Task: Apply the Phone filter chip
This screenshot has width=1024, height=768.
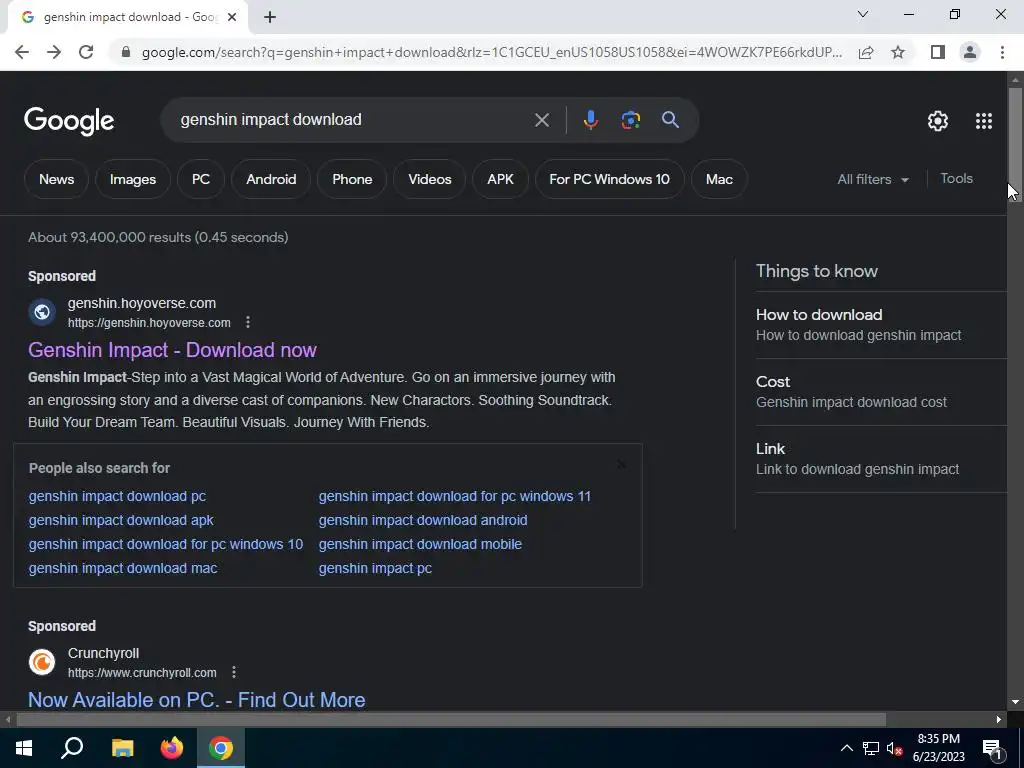Action: [x=352, y=180]
